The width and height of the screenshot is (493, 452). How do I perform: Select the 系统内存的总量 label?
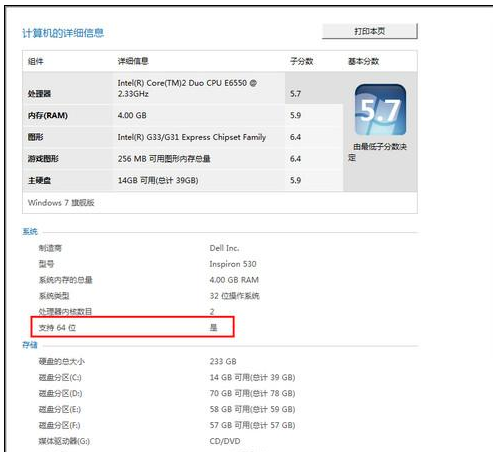point(66,280)
